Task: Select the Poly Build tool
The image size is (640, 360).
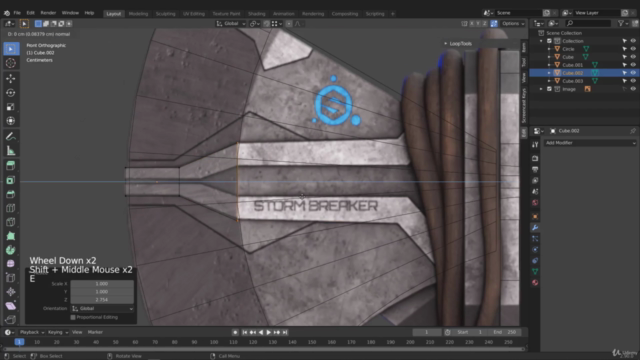Action: coord(11,236)
